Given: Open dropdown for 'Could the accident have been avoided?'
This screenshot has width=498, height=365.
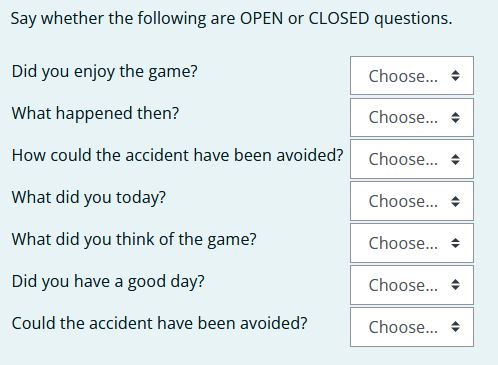Looking at the screenshot, I should pos(412,327).
